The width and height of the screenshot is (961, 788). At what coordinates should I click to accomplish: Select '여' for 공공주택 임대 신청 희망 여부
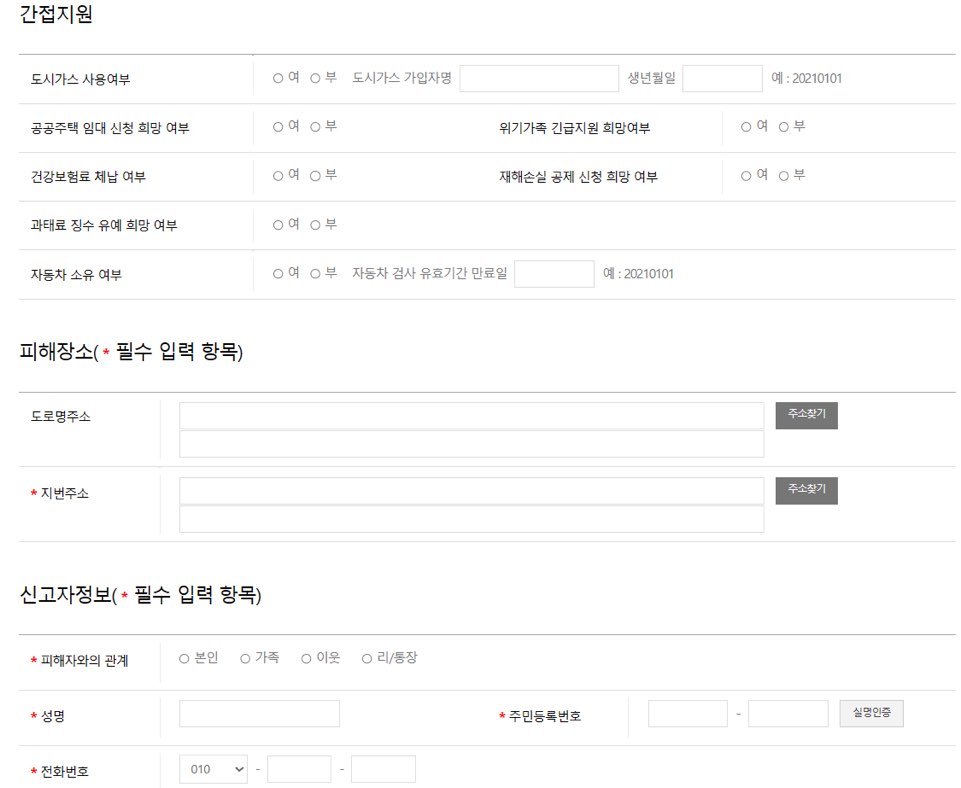pos(277,127)
